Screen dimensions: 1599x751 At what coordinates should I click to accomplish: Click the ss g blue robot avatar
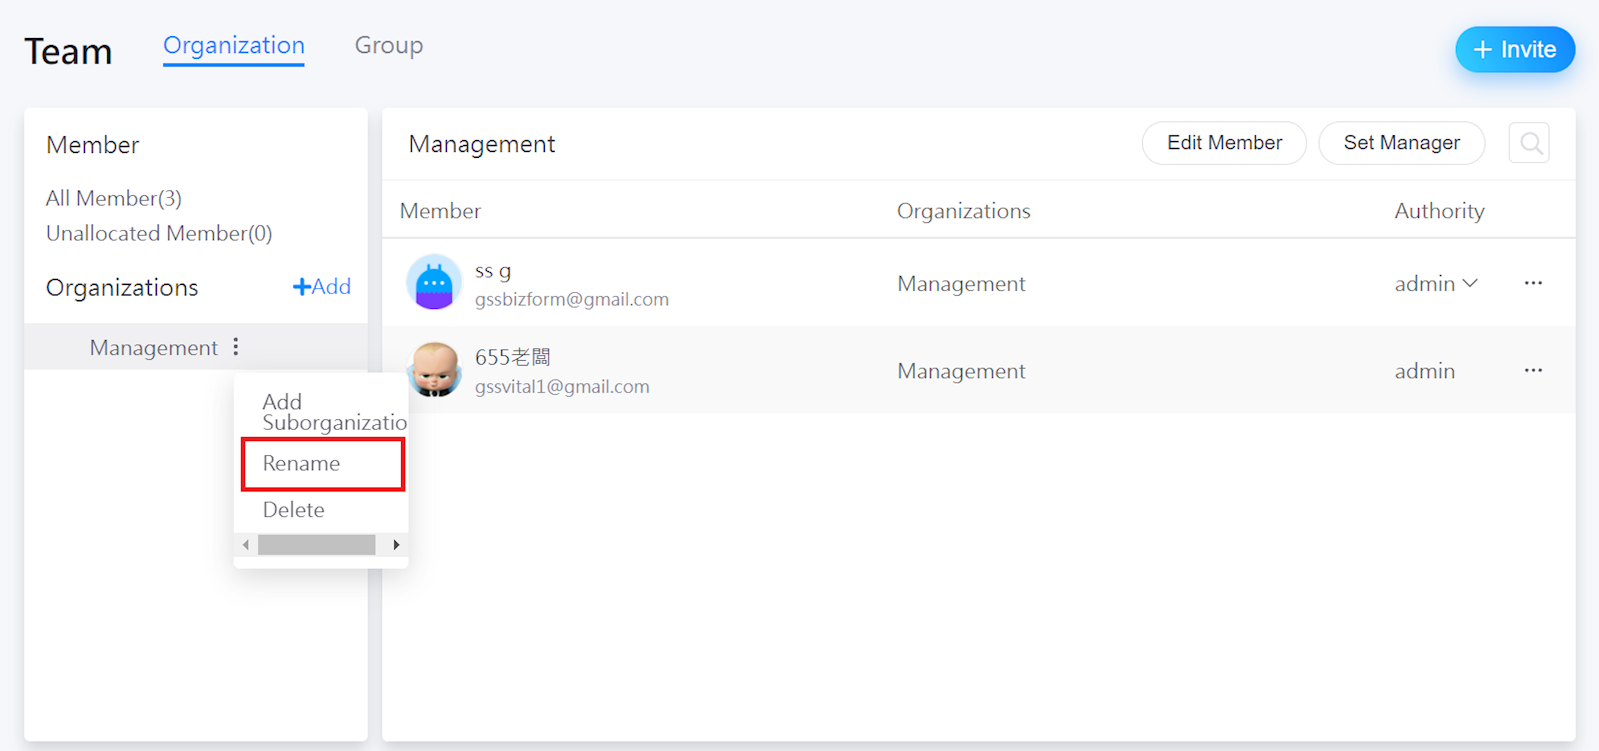click(434, 283)
